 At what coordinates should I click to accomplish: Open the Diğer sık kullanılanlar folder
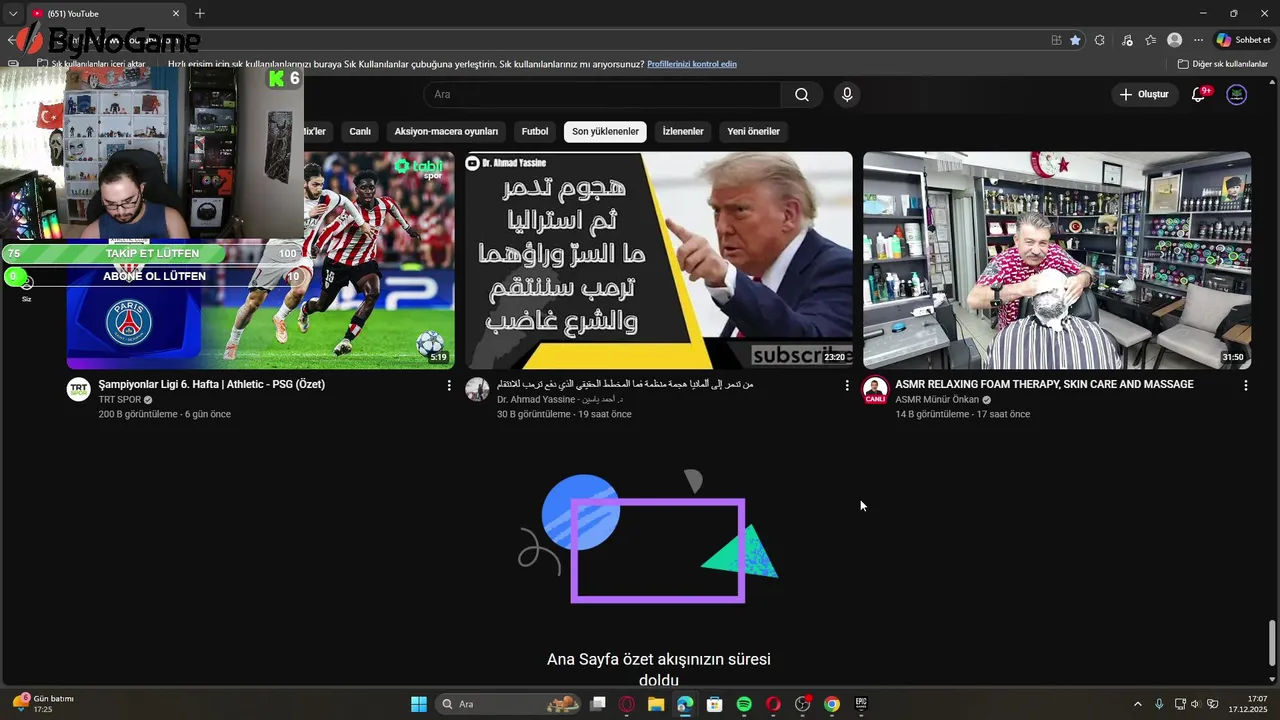coord(1223,64)
